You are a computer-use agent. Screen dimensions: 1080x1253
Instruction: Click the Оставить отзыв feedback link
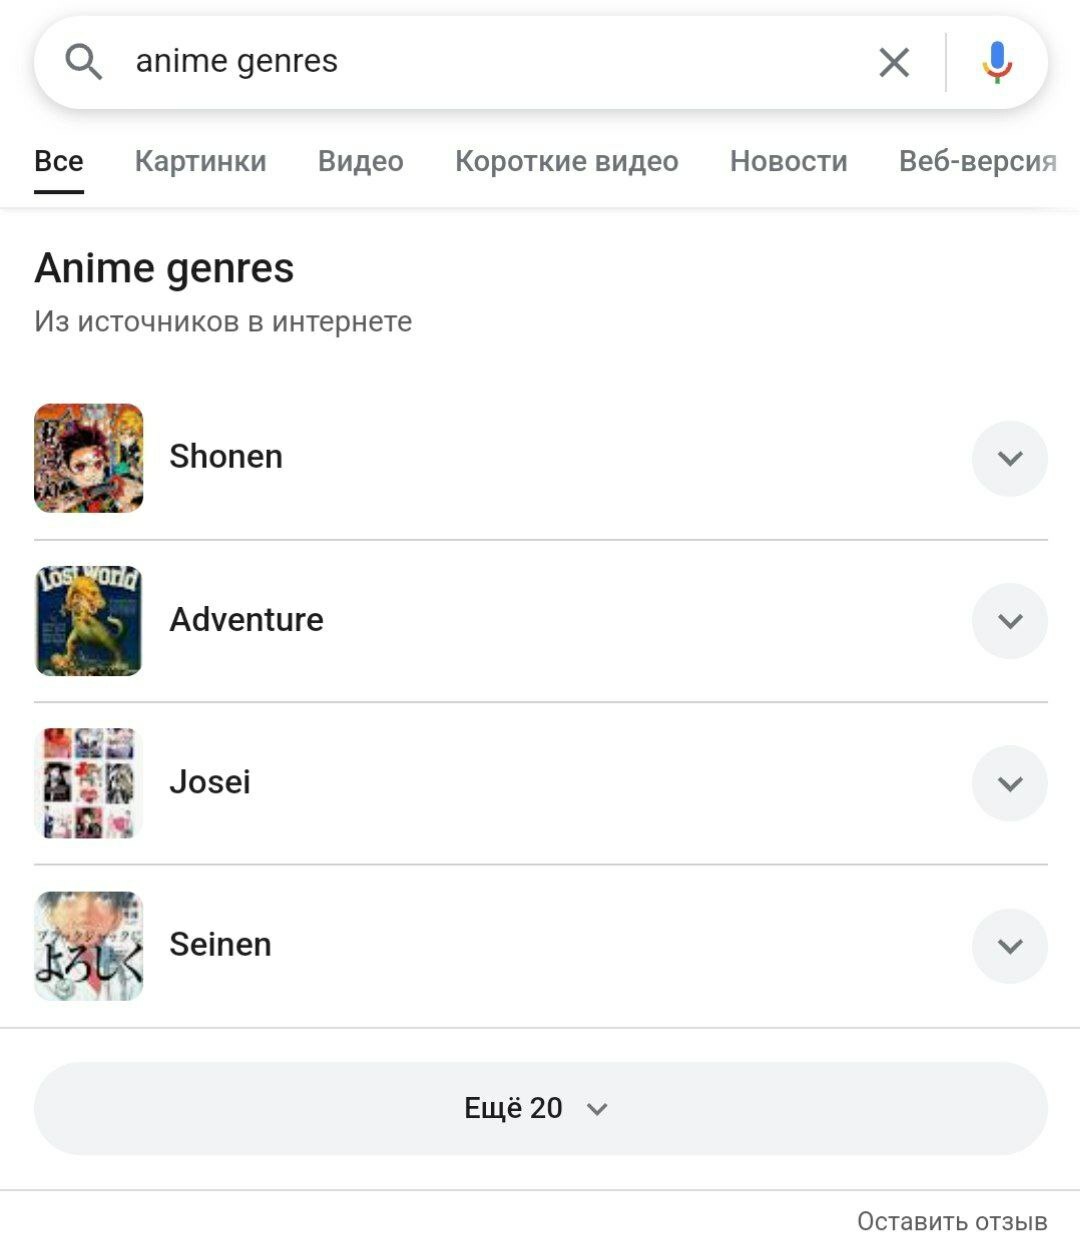(x=951, y=1221)
